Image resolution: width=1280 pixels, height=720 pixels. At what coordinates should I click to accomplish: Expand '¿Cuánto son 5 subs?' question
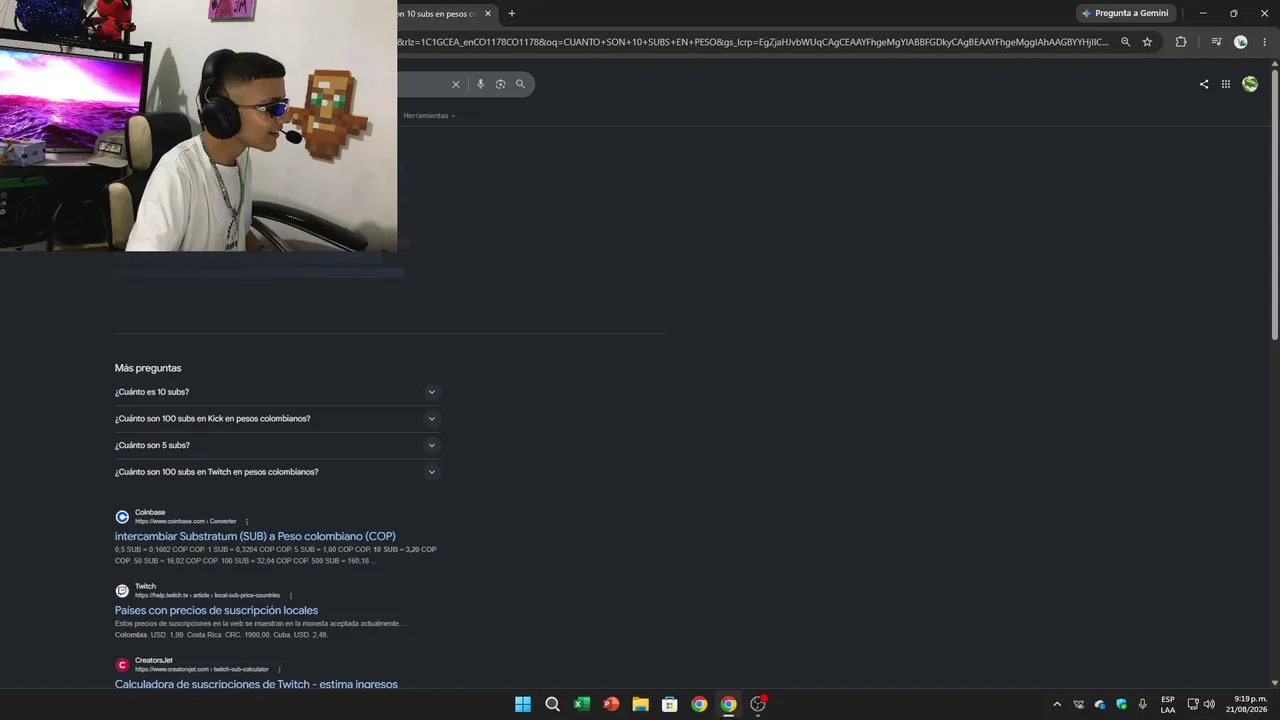(277, 445)
